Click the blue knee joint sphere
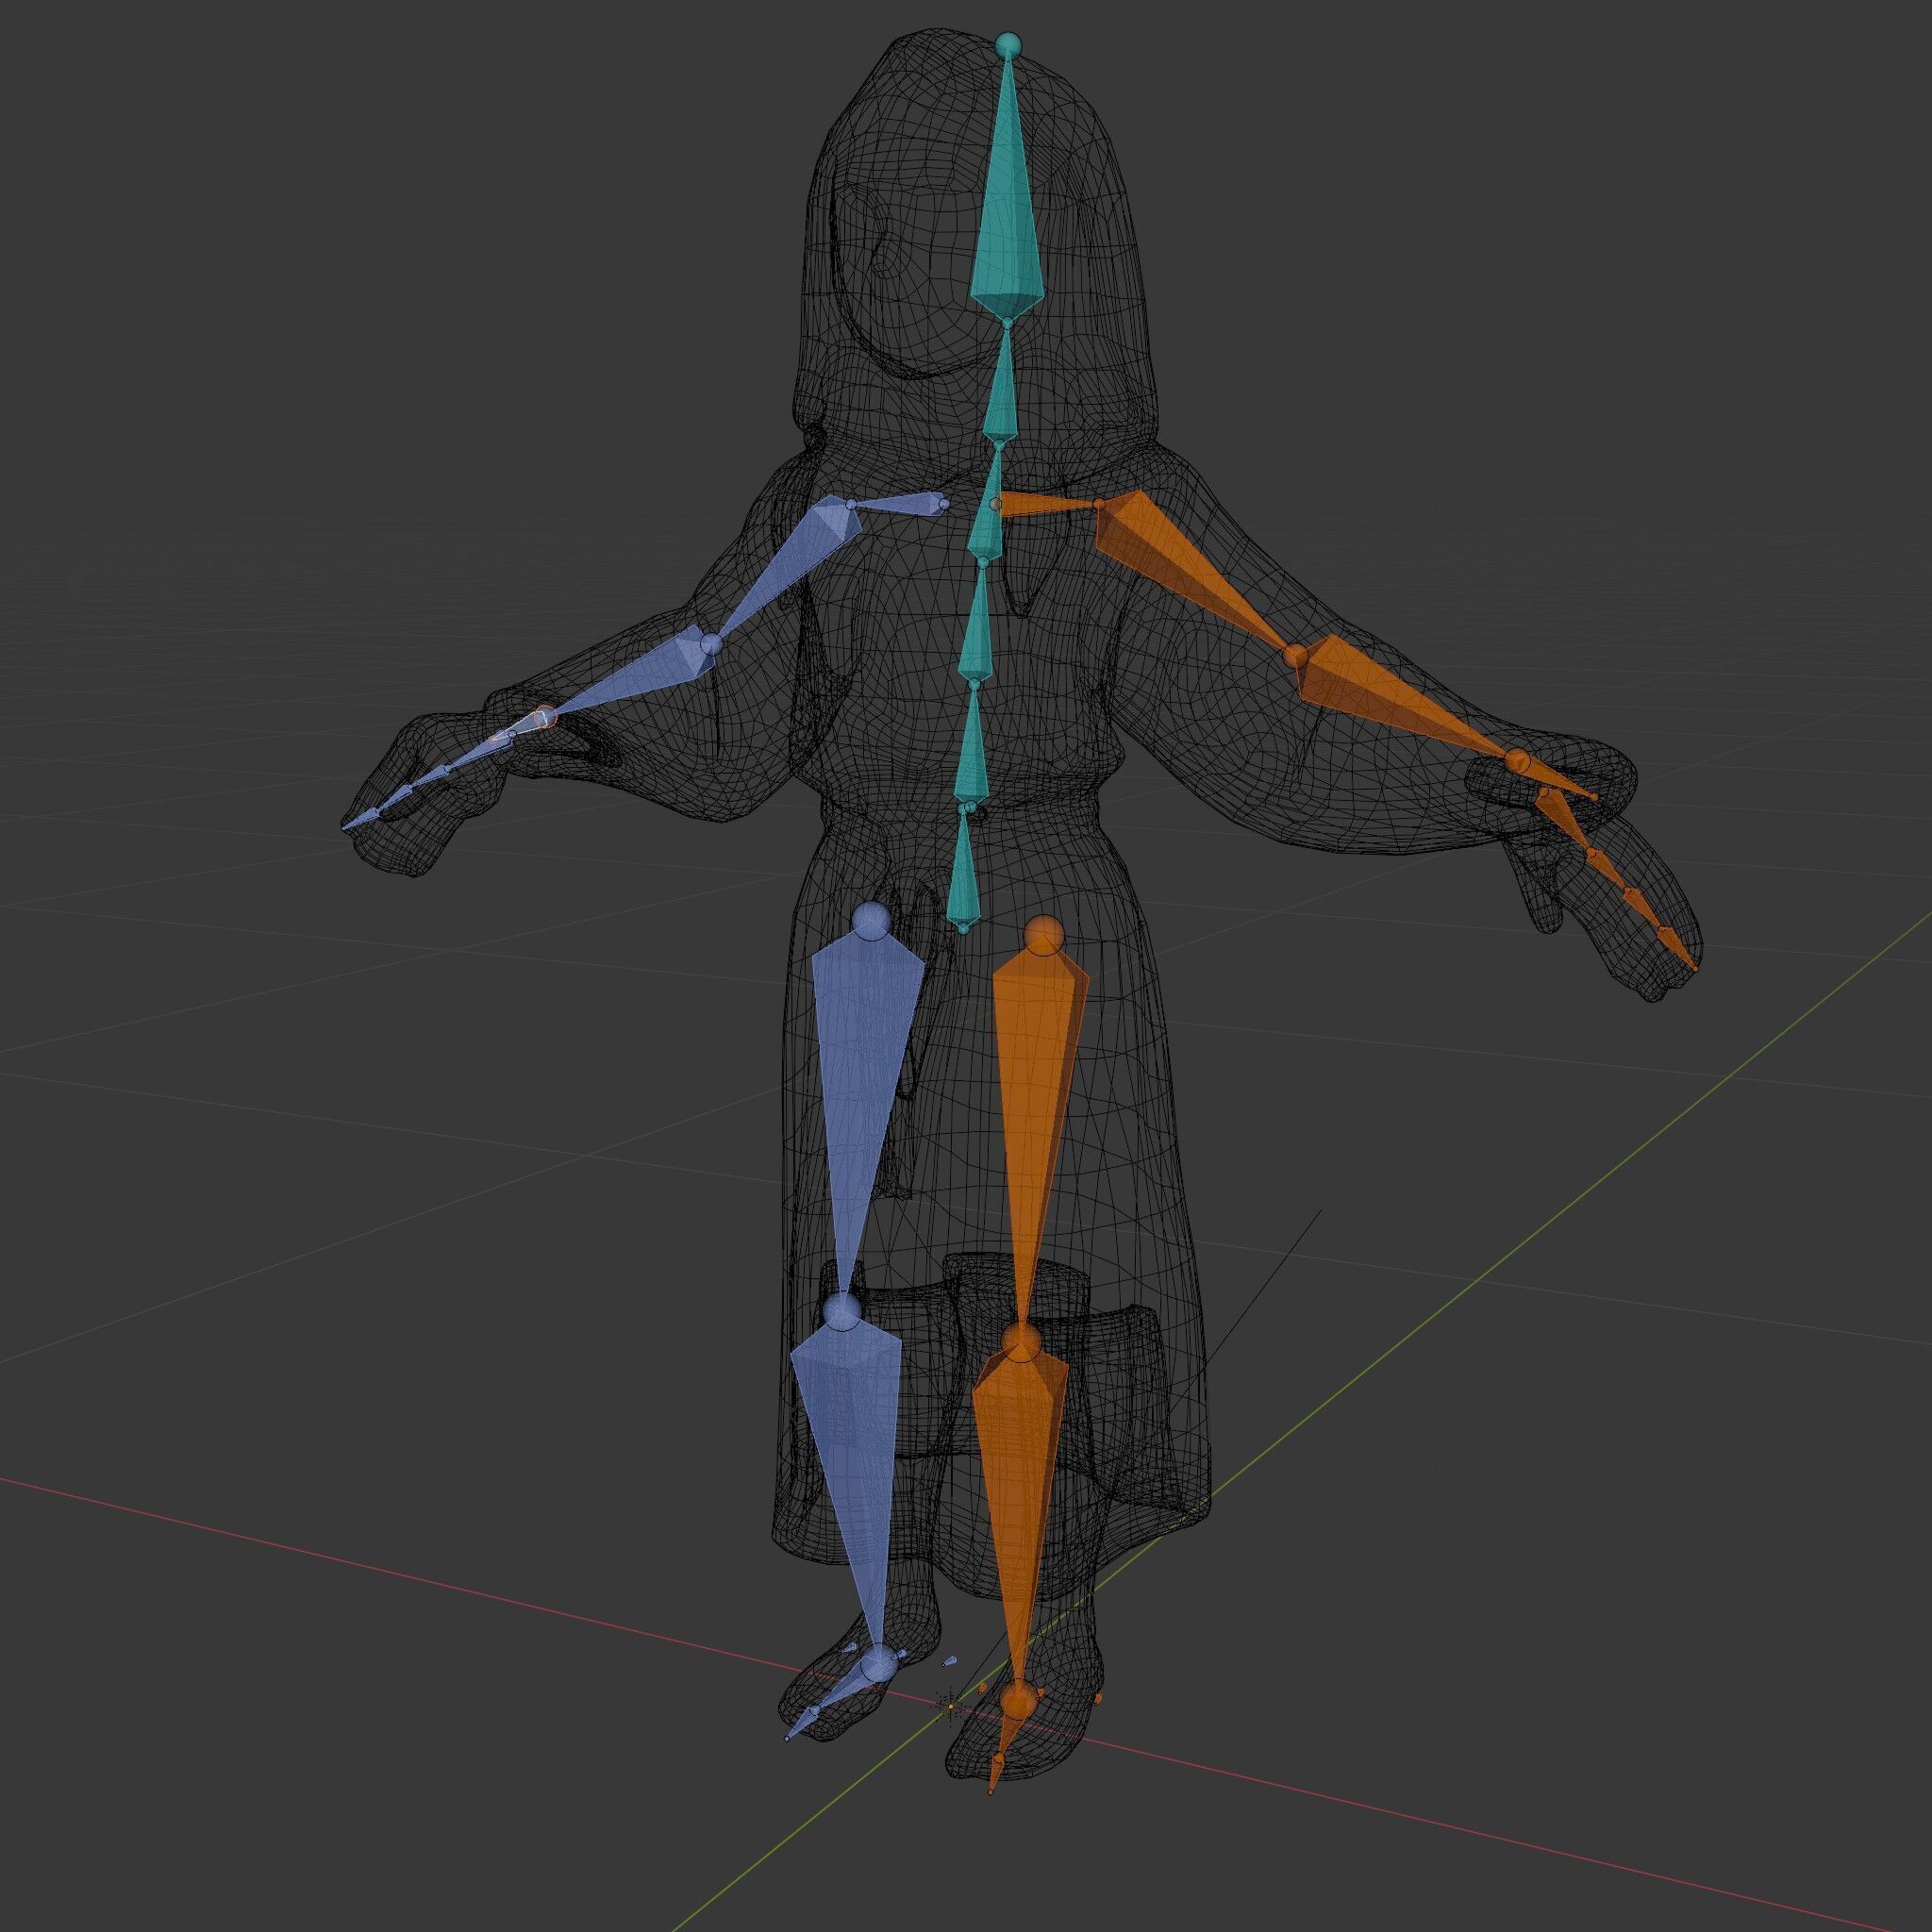The height and width of the screenshot is (1932, 1932). pos(842,1310)
